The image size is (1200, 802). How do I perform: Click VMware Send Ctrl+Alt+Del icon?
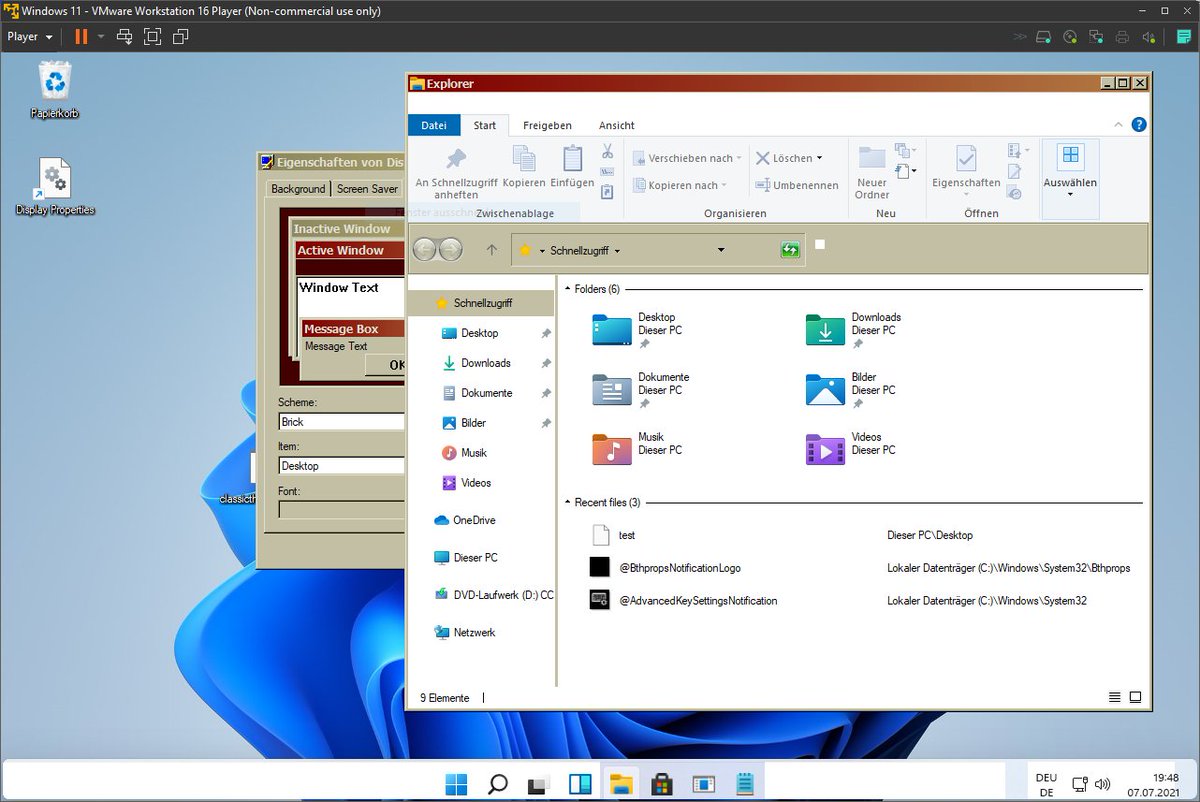124,37
